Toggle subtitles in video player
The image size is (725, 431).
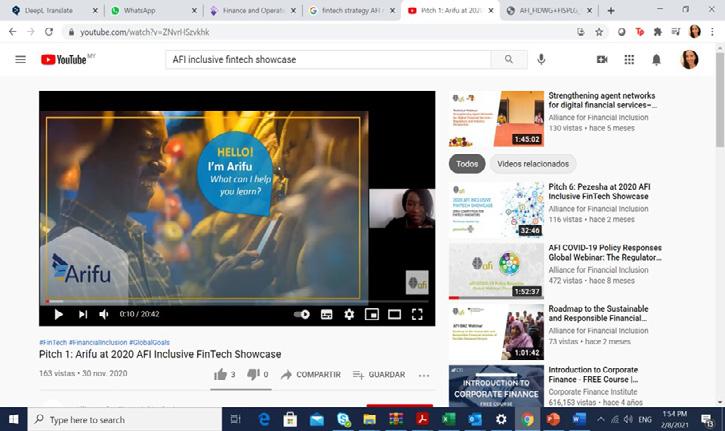(x=326, y=314)
